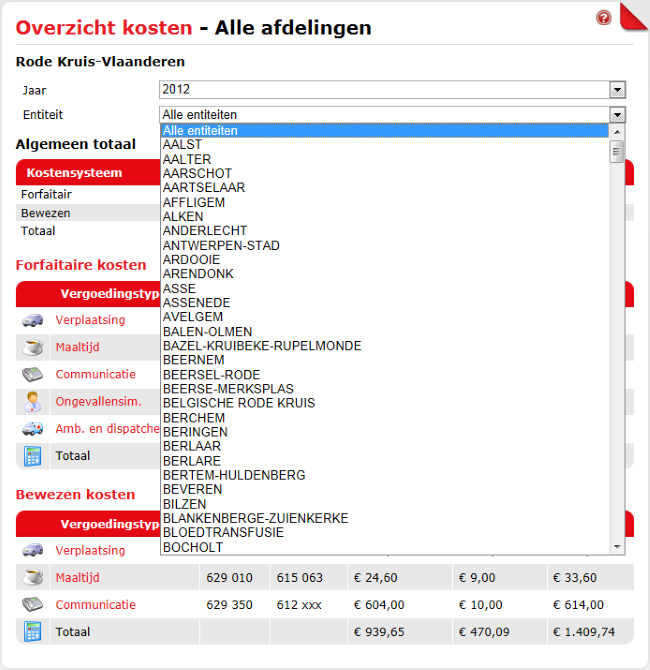The height and width of the screenshot is (670, 650).
Task: Collapse the Entiteit dropdown via its arrow
Action: tap(617, 115)
